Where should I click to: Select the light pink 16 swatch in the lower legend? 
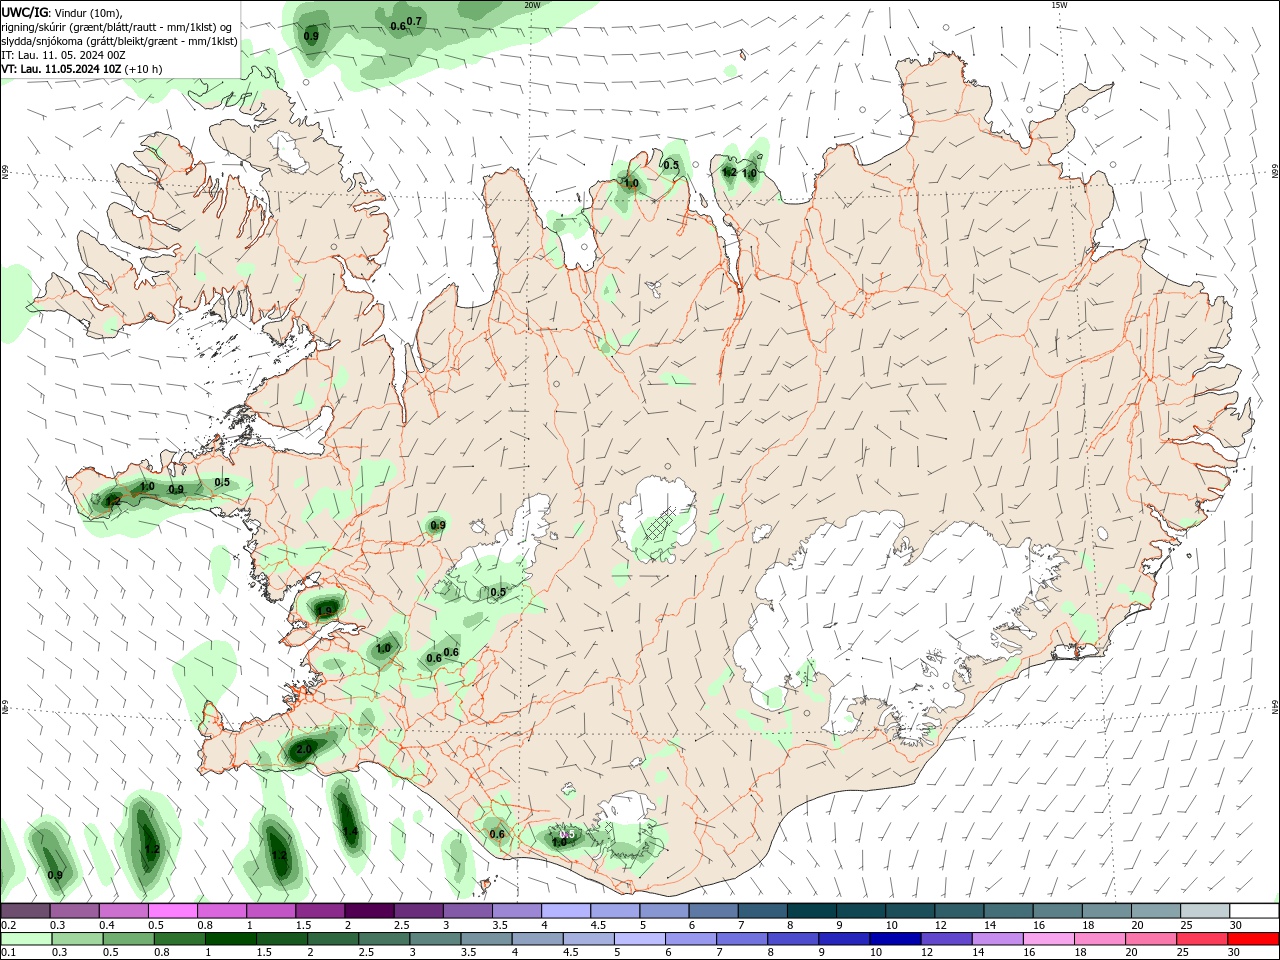coord(1048,939)
